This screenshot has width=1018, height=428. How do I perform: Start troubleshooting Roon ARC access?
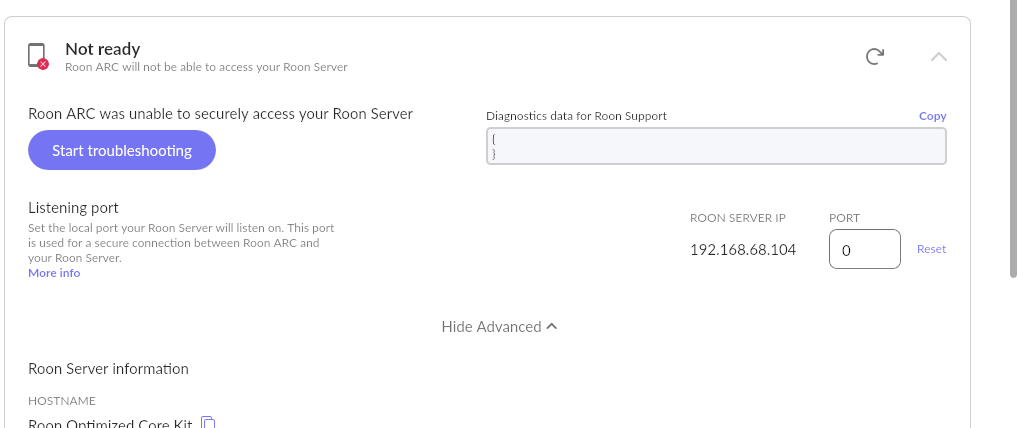click(122, 150)
